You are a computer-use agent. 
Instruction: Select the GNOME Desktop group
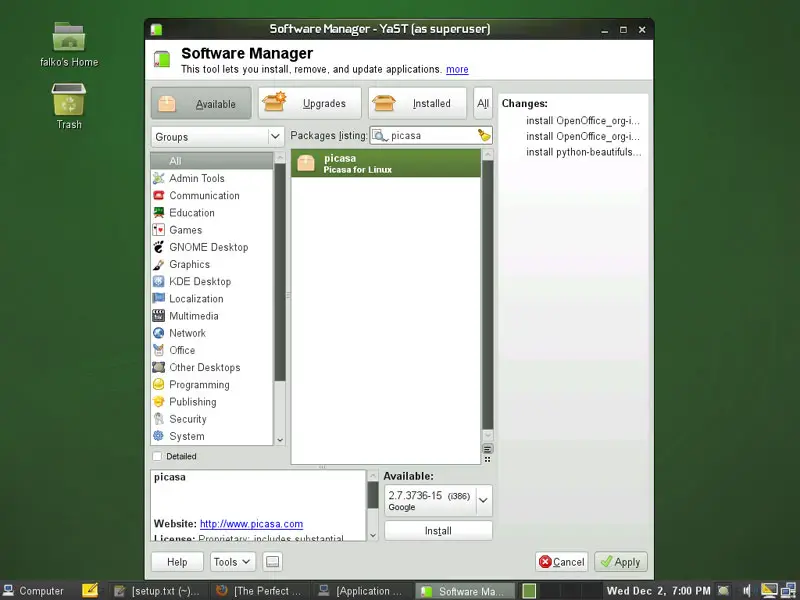pyautogui.click(x=212, y=247)
